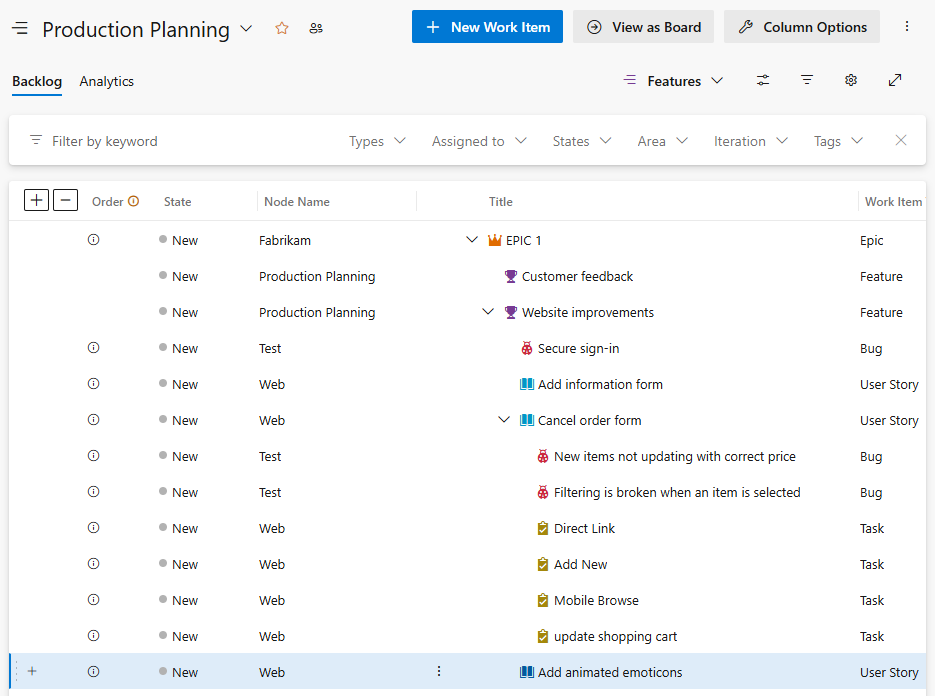Collapse the EPIC 1 tree item
935x696 pixels.
472,239
